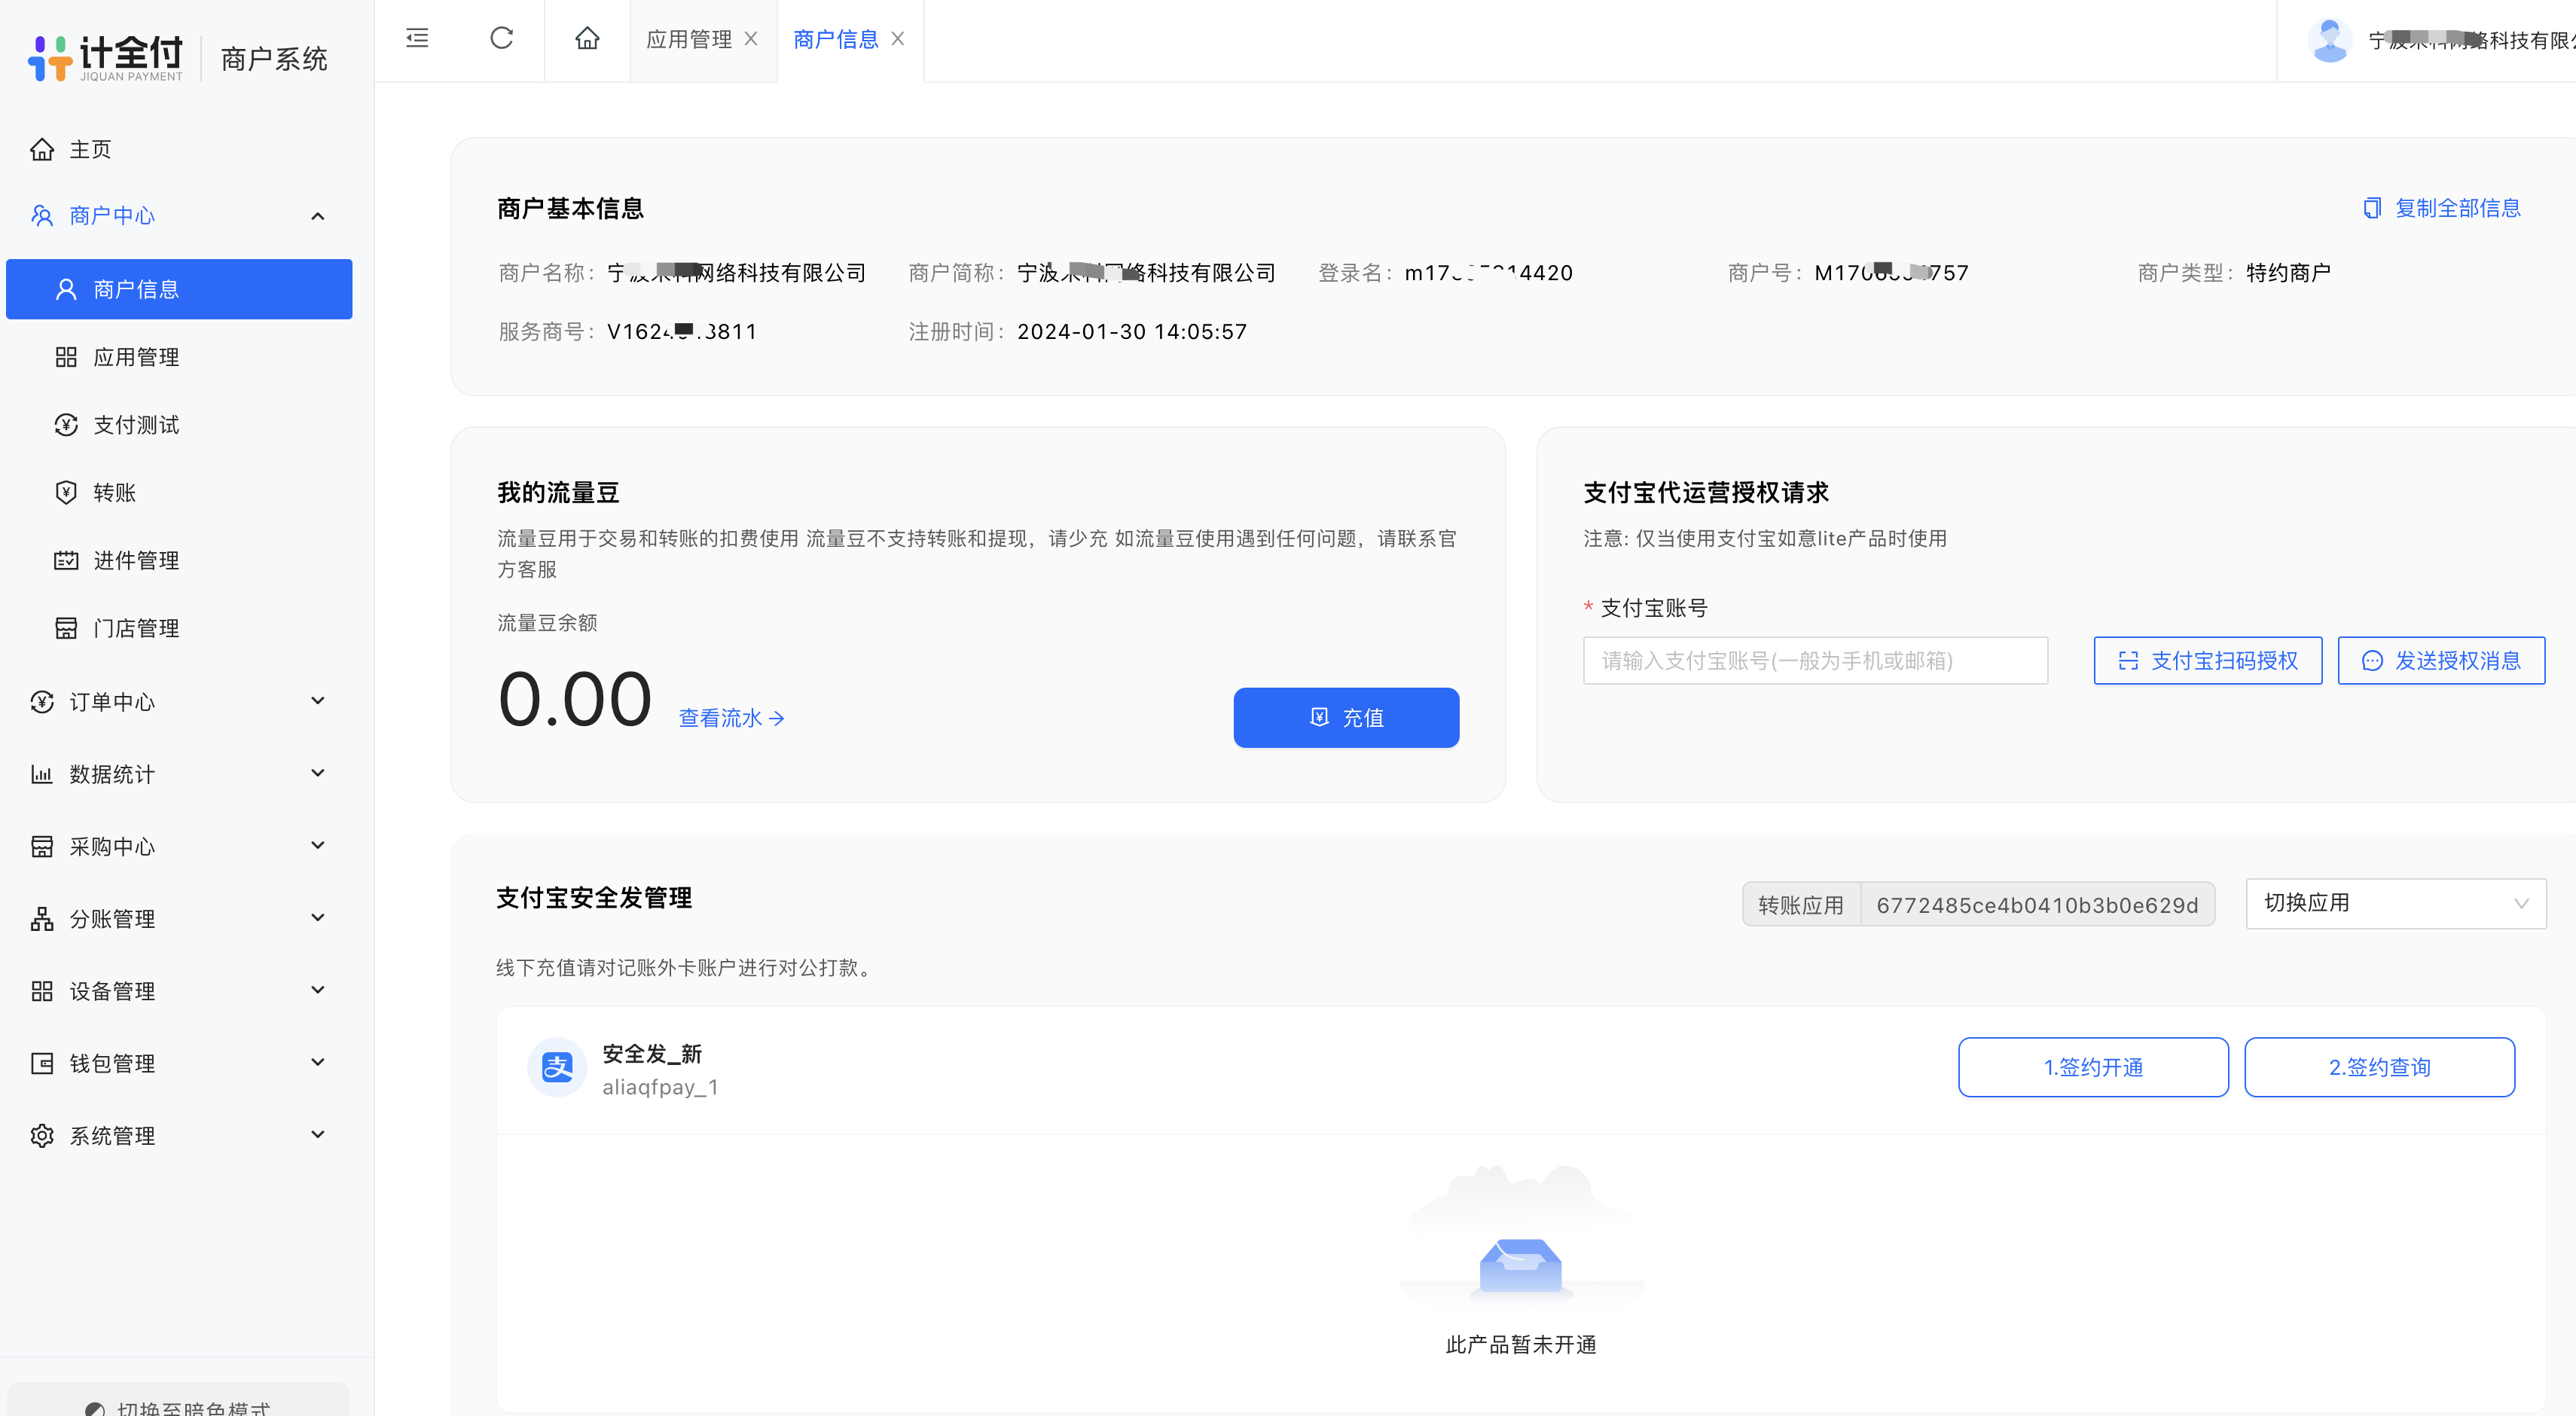2576x1416 pixels.
Task: Open 转账 from the sidebar
Action: pyautogui.click(x=180, y=492)
